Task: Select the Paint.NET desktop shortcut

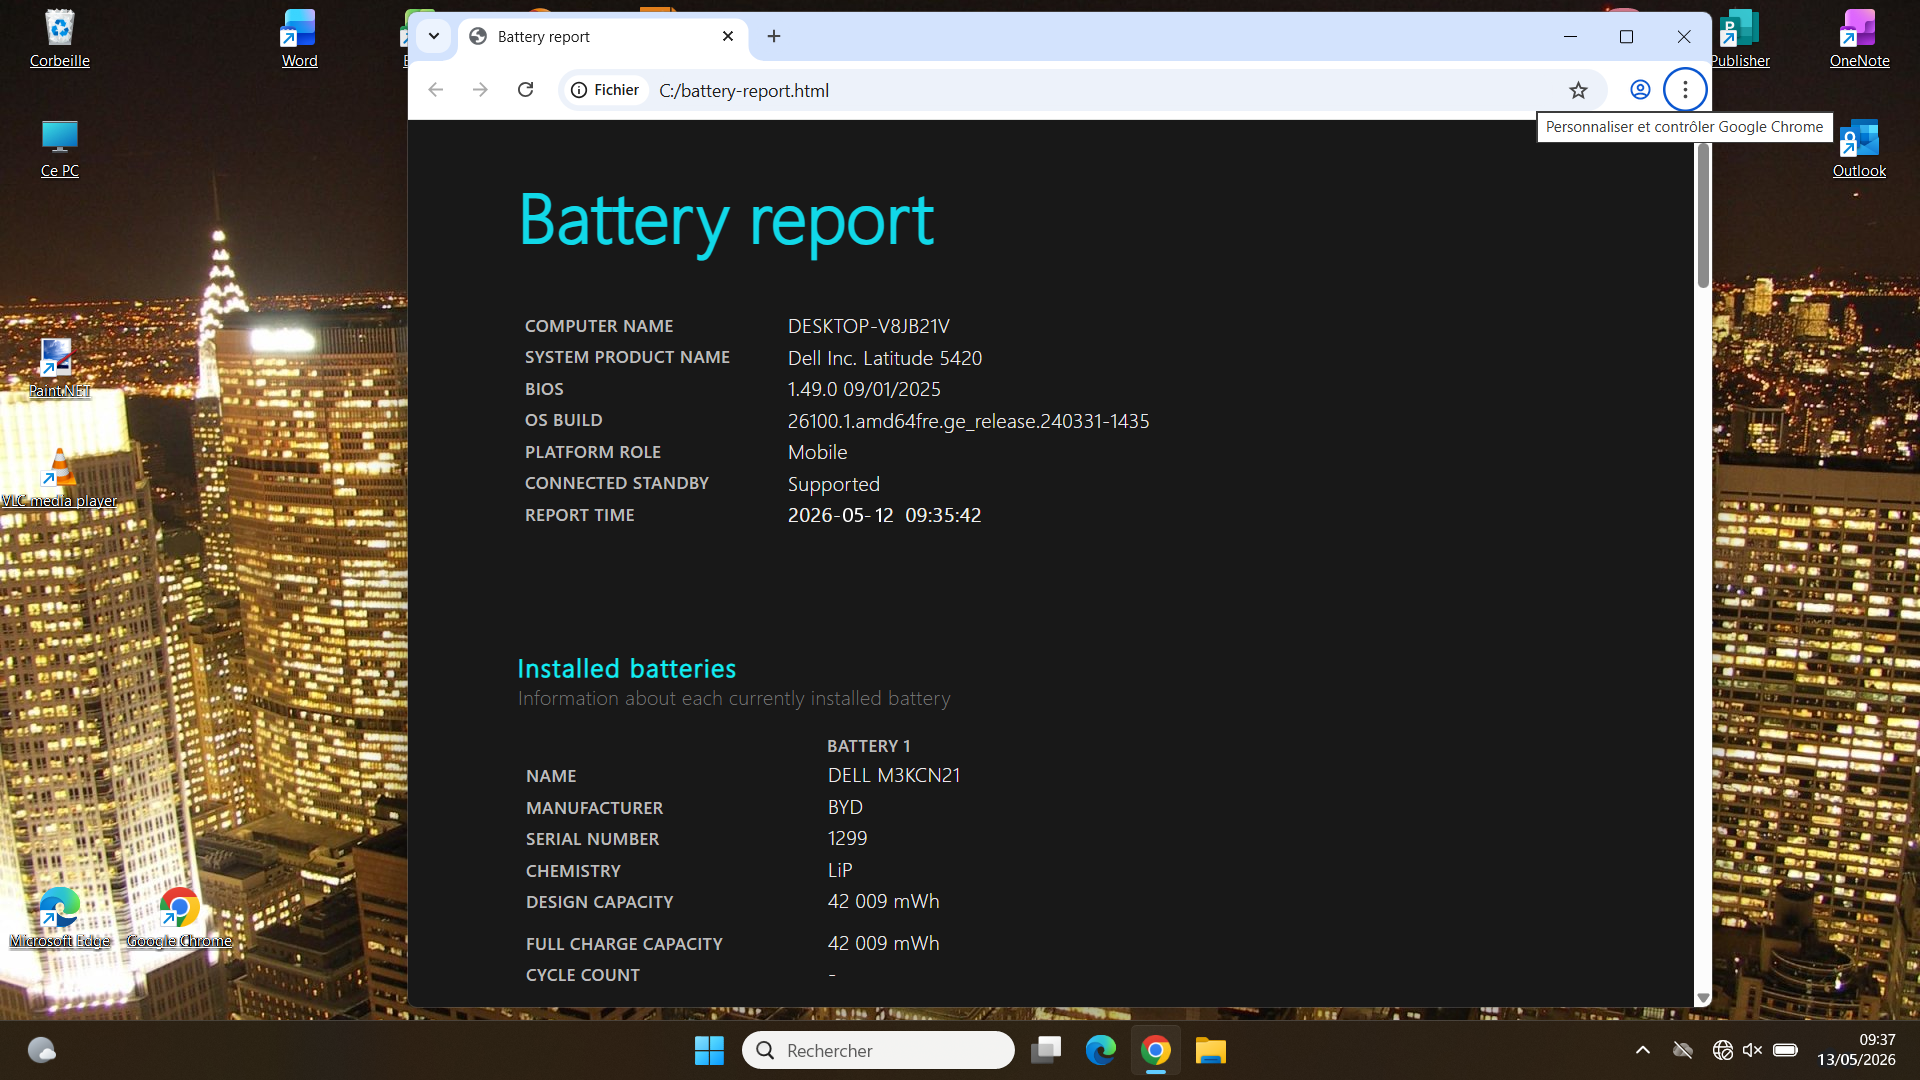Action: coord(60,368)
